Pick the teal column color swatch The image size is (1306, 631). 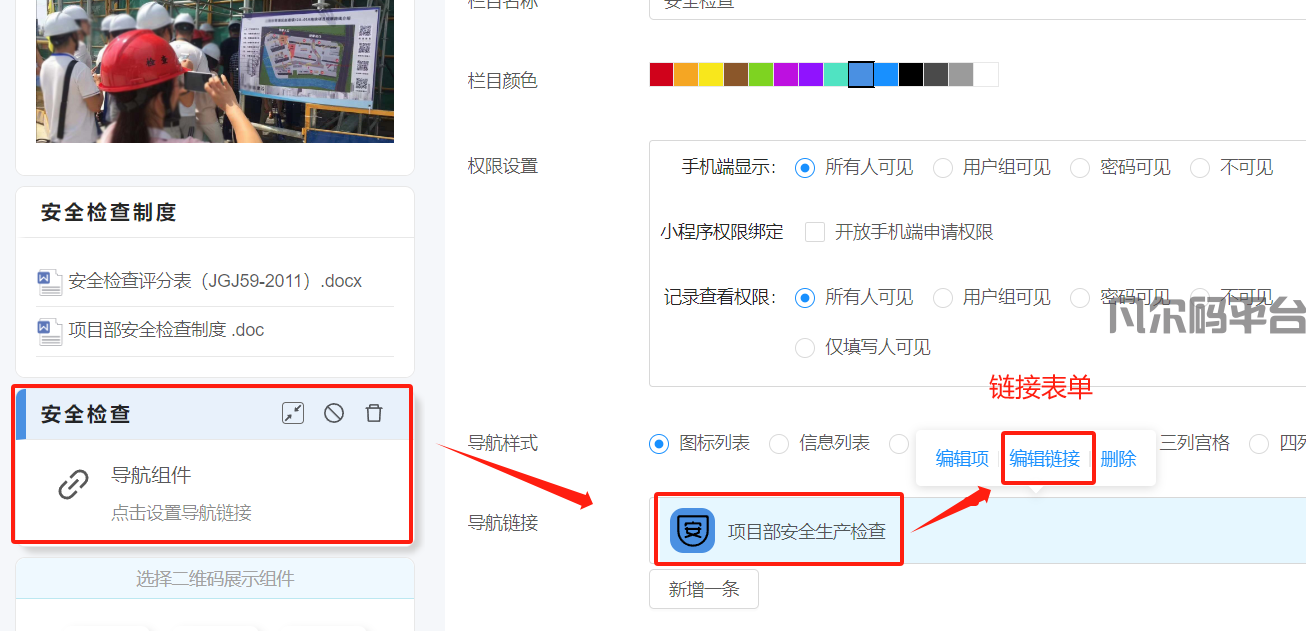coord(836,75)
